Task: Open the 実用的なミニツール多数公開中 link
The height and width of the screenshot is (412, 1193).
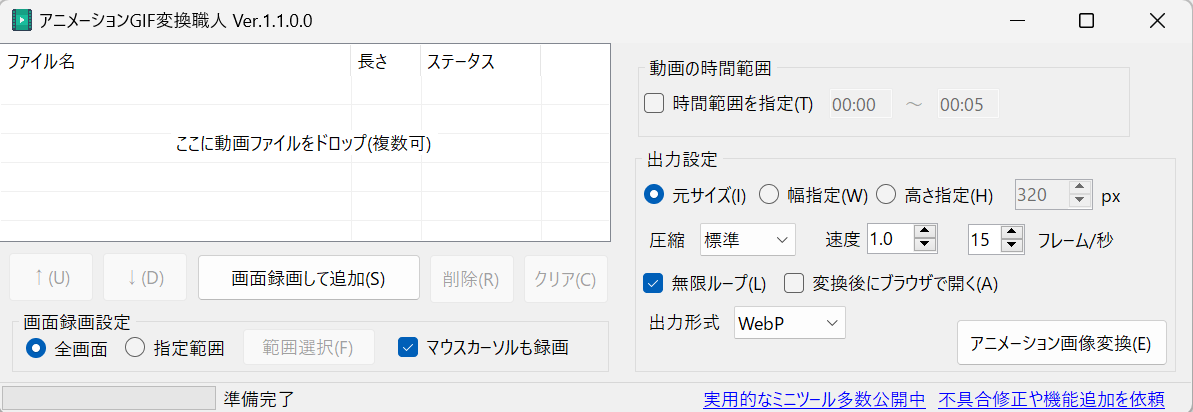Action: pyautogui.click(x=814, y=400)
